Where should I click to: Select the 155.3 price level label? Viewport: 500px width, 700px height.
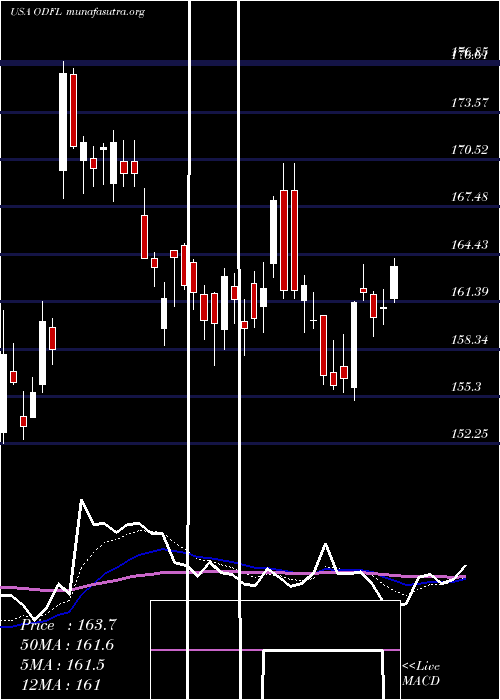466,386
